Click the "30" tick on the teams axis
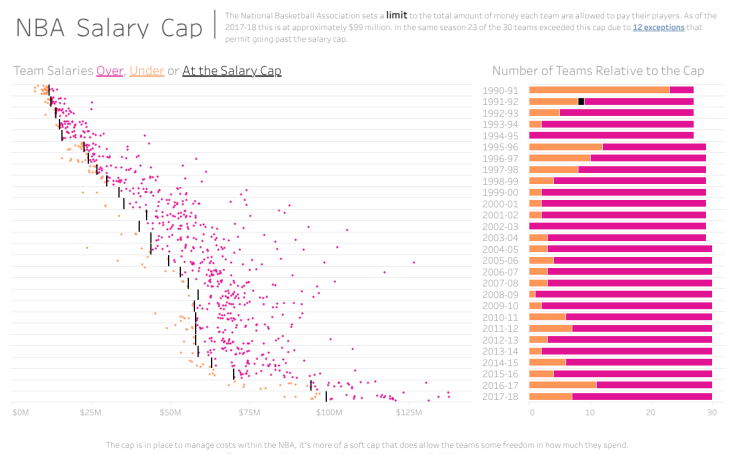Screen dimensions: 736x454 711,412
